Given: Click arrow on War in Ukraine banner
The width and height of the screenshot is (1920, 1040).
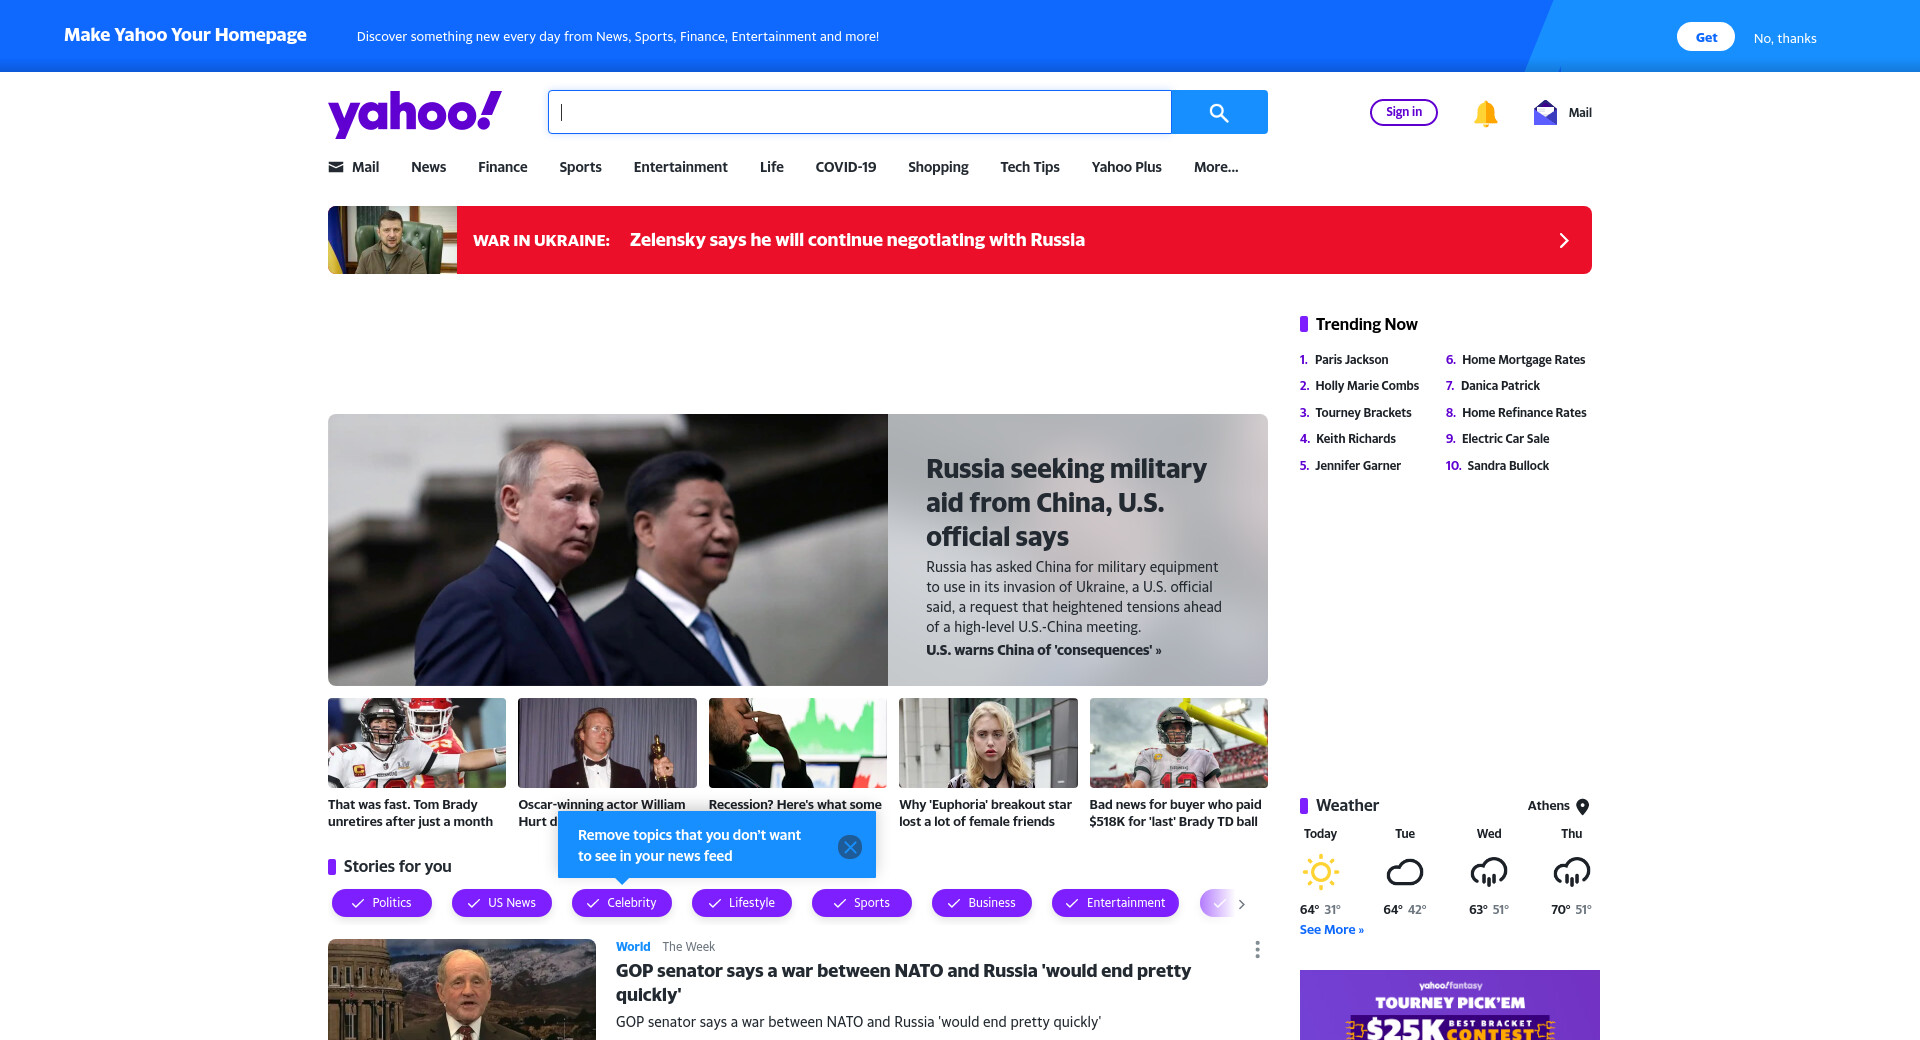Looking at the screenshot, I should (x=1564, y=240).
